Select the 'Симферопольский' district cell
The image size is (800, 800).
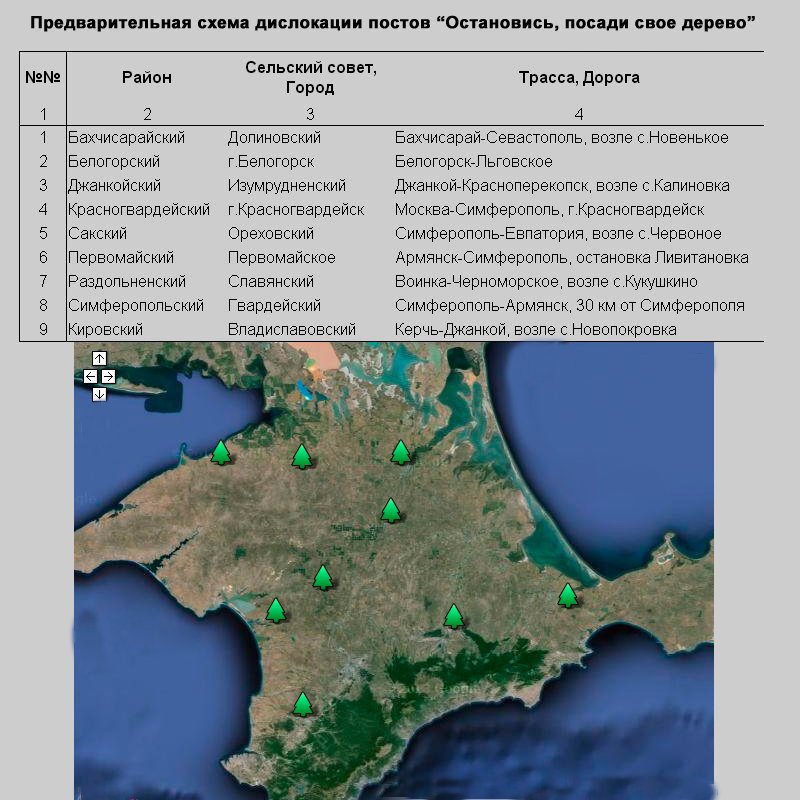[x=136, y=305]
